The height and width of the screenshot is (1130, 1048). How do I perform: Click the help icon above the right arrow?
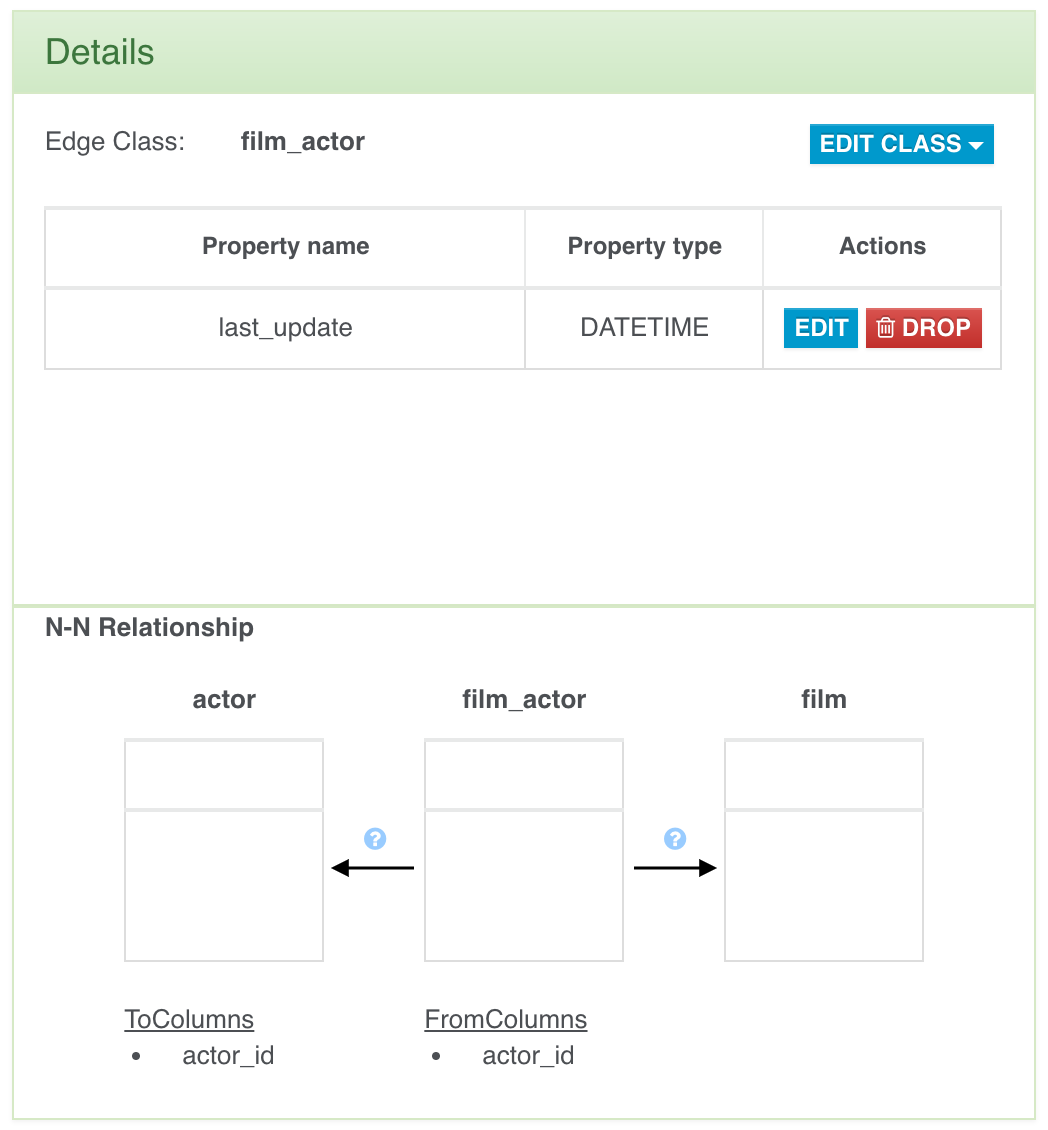675,838
